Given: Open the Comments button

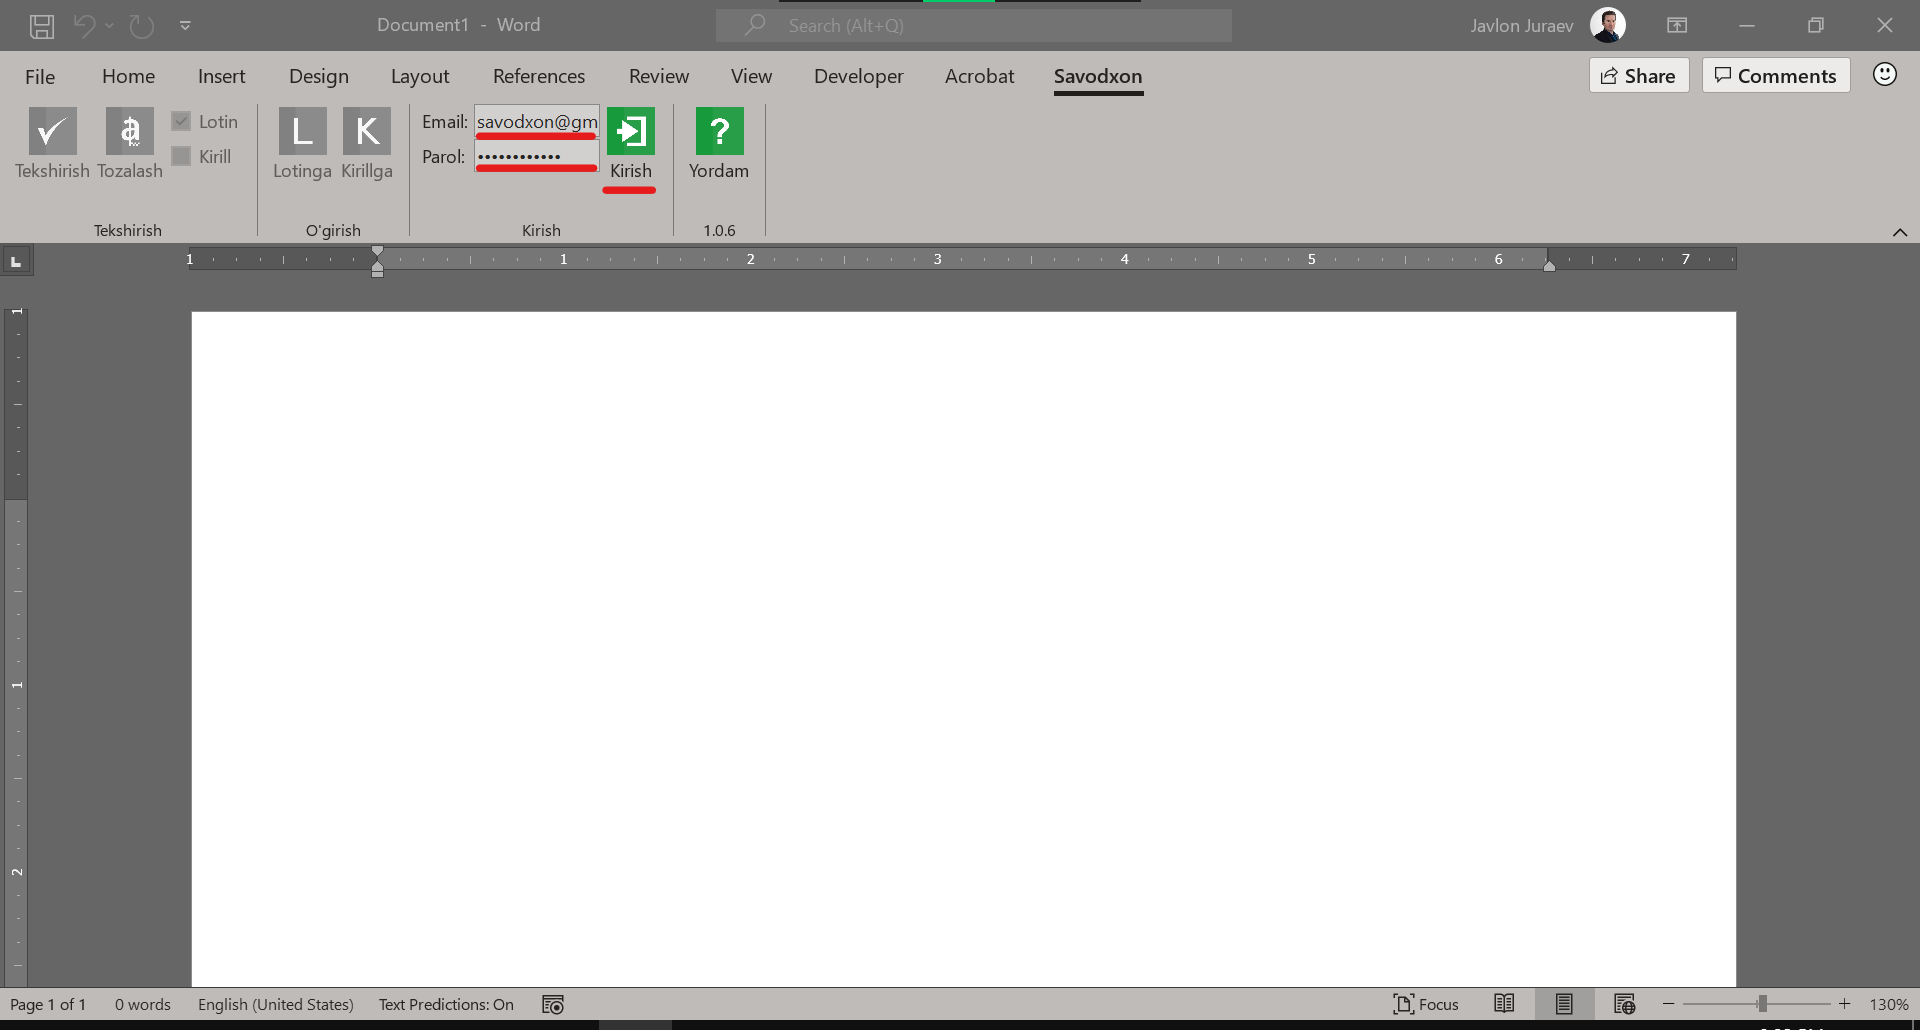Looking at the screenshot, I should point(1776,76).
